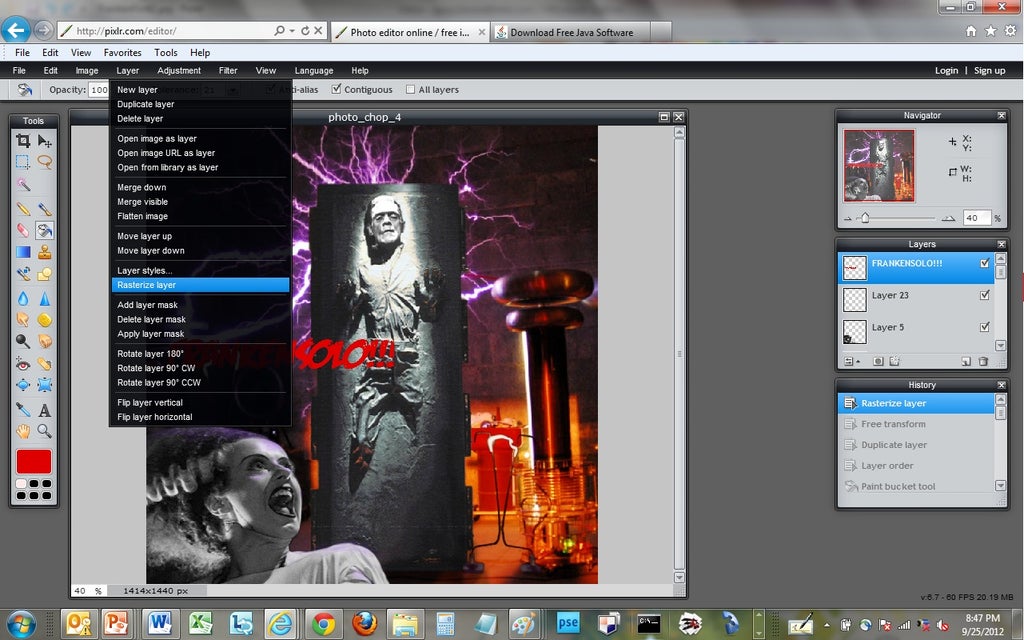Image resolution: width=1024 pixels, height=640 pixels.
Task: Click the Navigator zoom slider handle
Action: [x=865, y=218]
